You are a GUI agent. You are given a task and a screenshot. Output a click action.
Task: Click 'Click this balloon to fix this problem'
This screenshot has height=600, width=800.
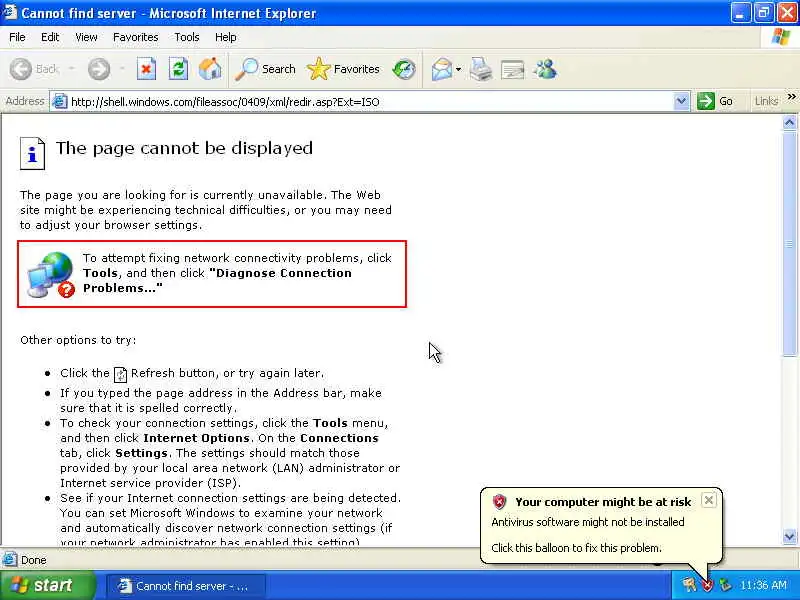coord(577,548)
